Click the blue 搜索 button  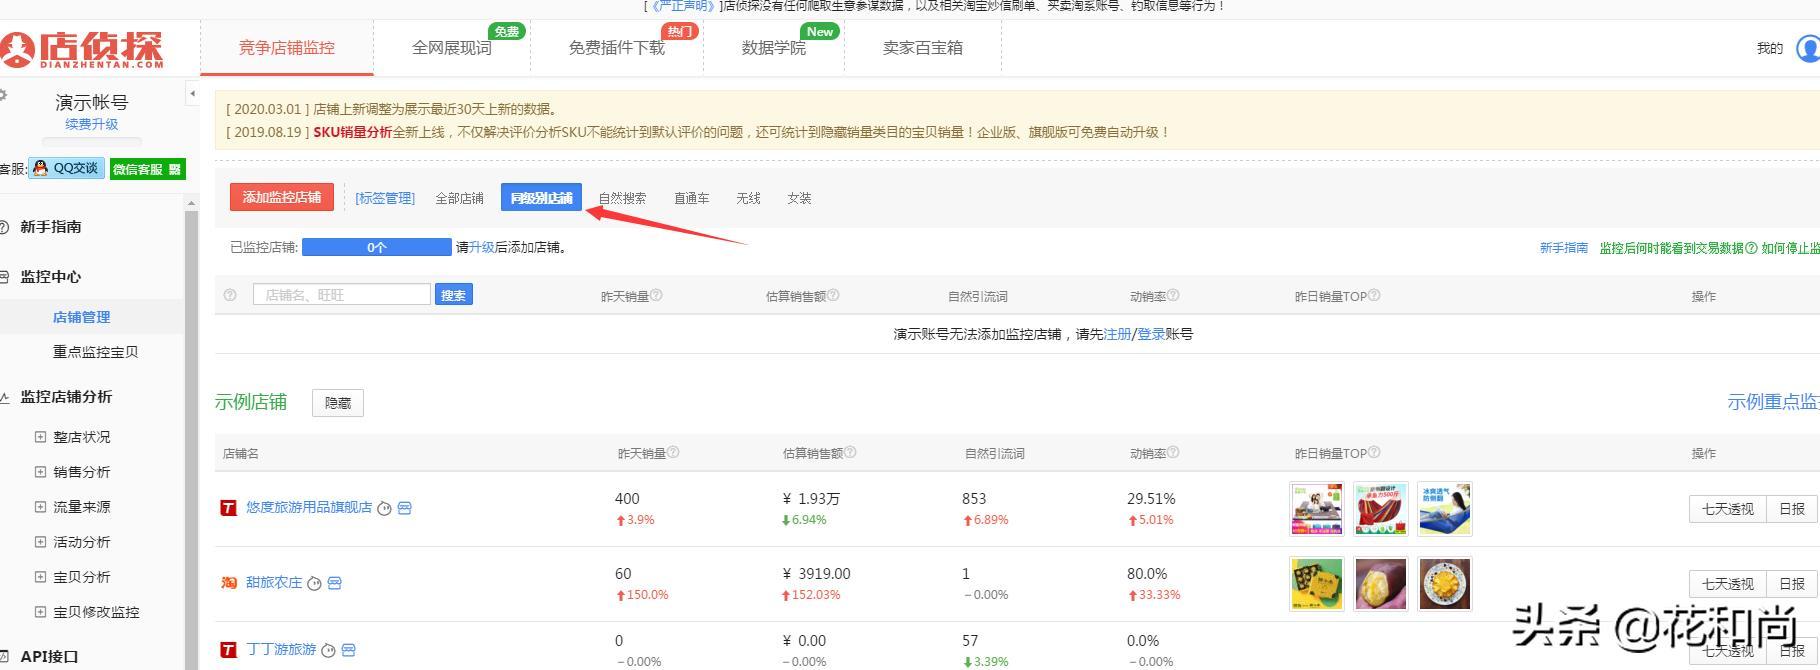tap(454, 295)
